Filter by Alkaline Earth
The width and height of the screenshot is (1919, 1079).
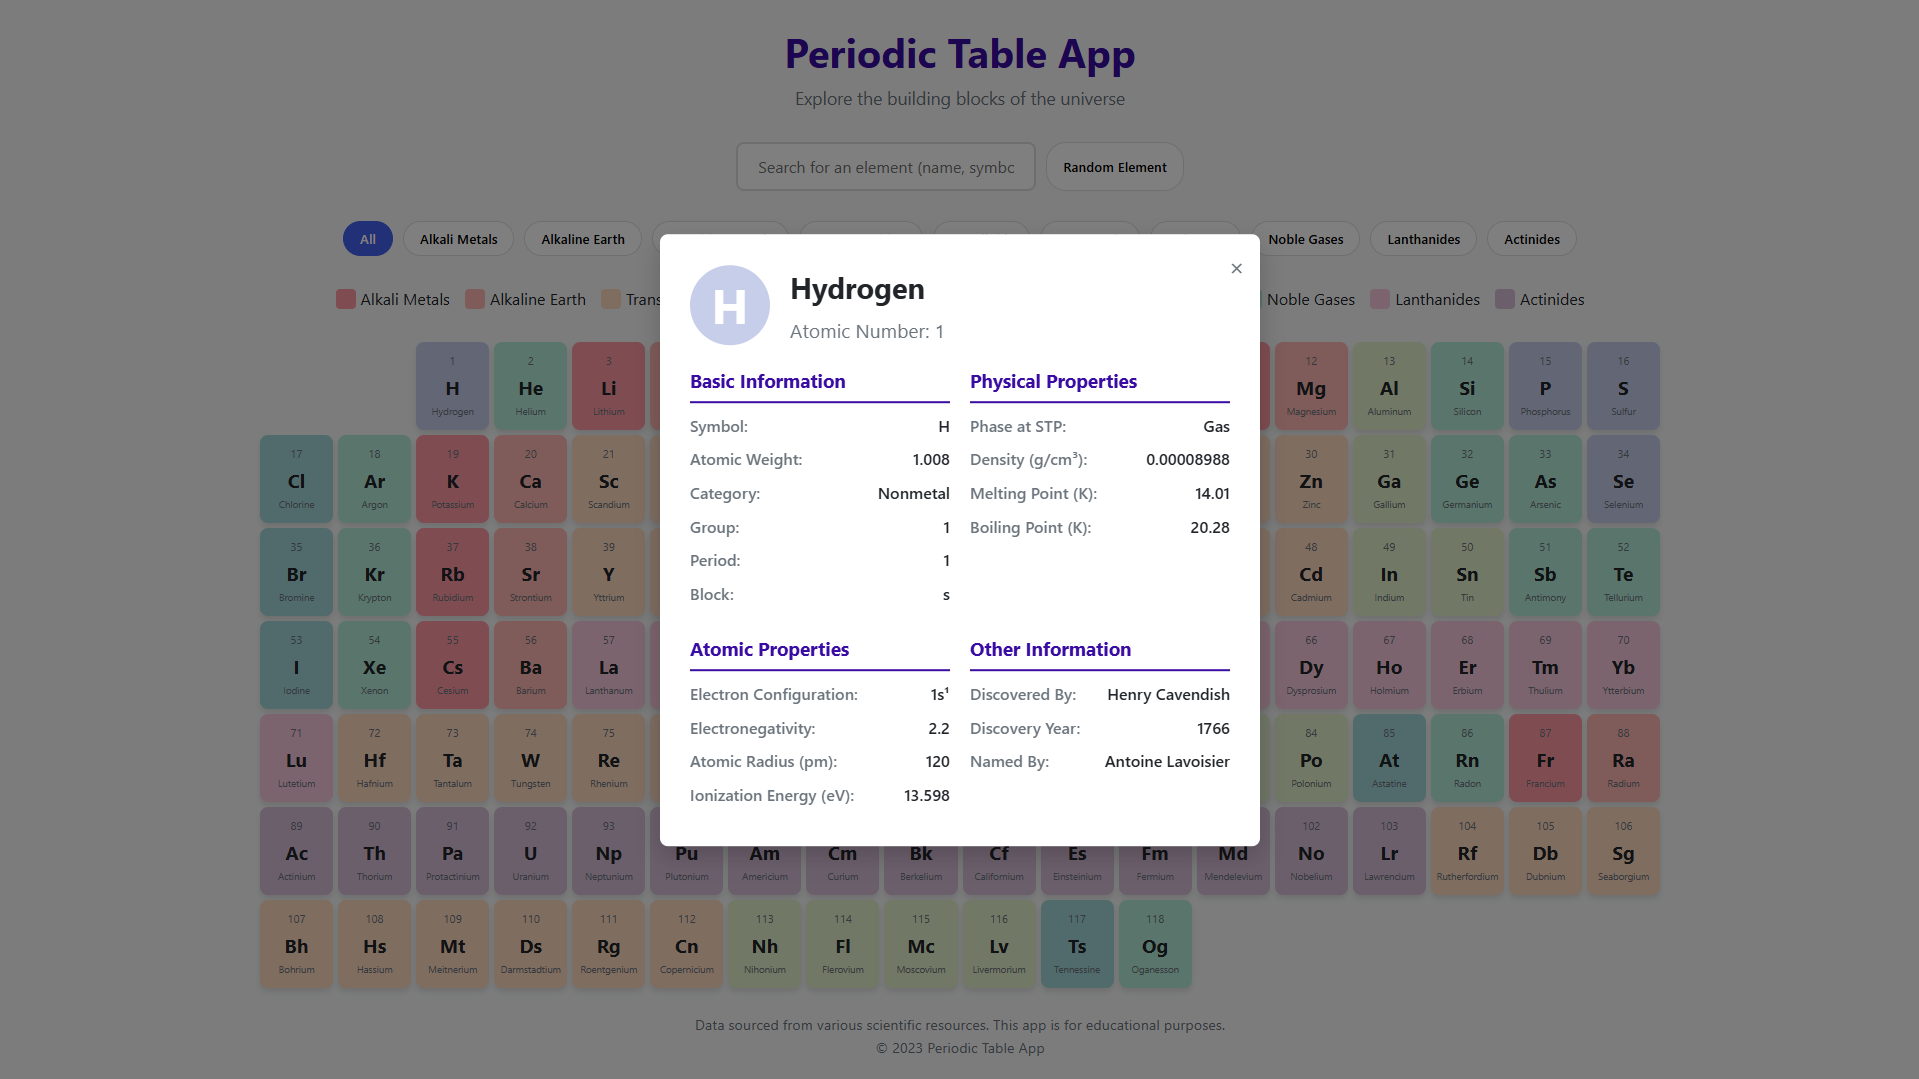pyautogui.click(x=583, y=239)
